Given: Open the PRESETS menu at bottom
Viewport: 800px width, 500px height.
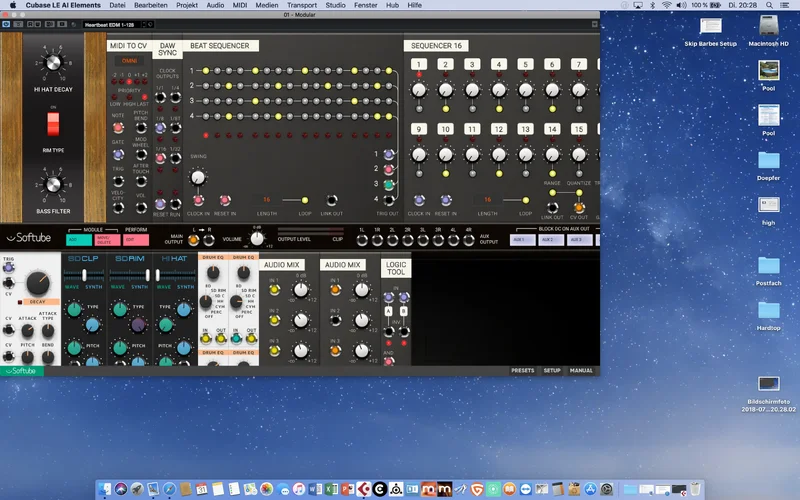Looking at the screenshot, I should [x=523, y=370].
